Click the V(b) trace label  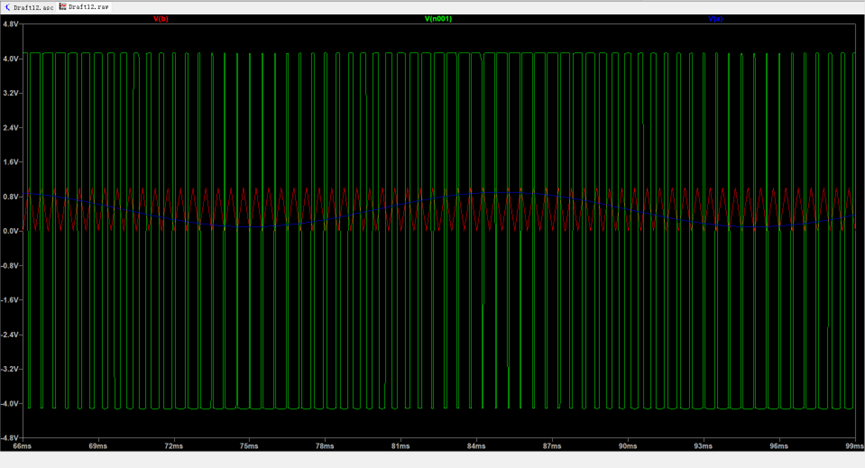point(161,19)
